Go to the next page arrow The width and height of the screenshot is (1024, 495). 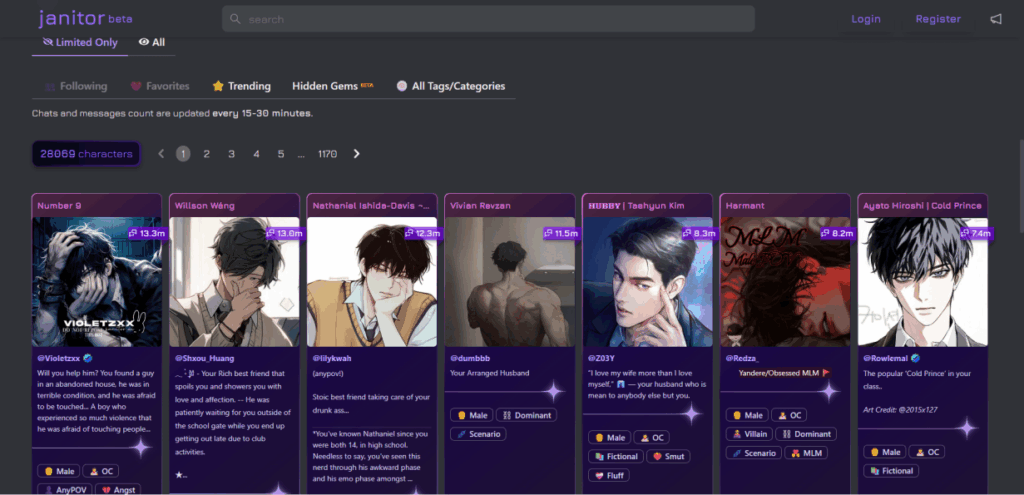coord(356,154)
